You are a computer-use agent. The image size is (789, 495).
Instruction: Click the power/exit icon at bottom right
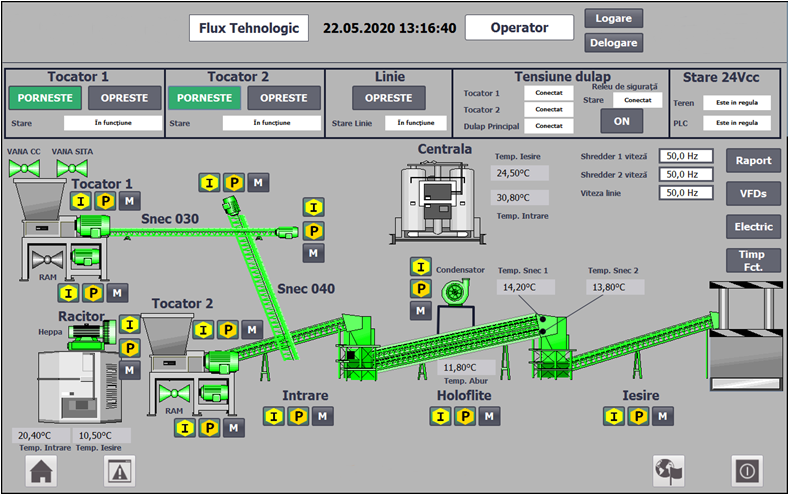pos(746,470)
